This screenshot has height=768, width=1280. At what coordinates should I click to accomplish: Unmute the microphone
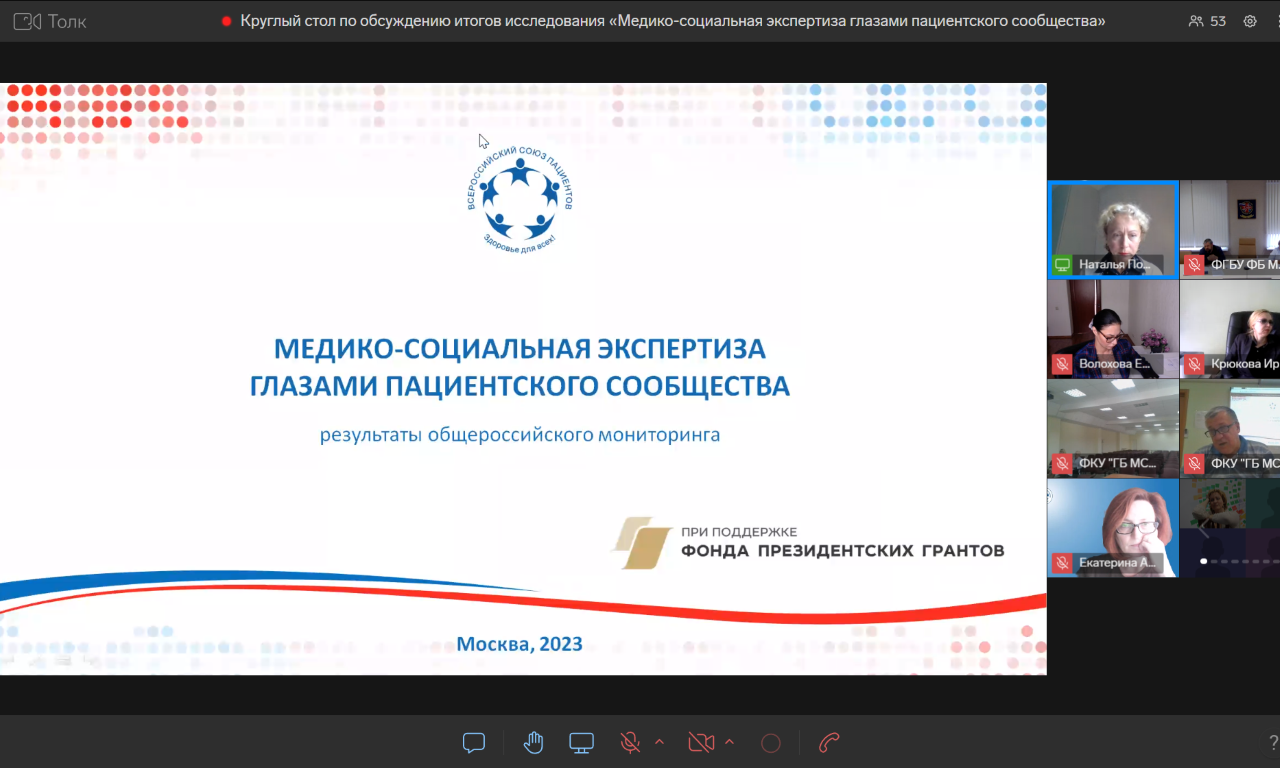(x=630, y=742)
